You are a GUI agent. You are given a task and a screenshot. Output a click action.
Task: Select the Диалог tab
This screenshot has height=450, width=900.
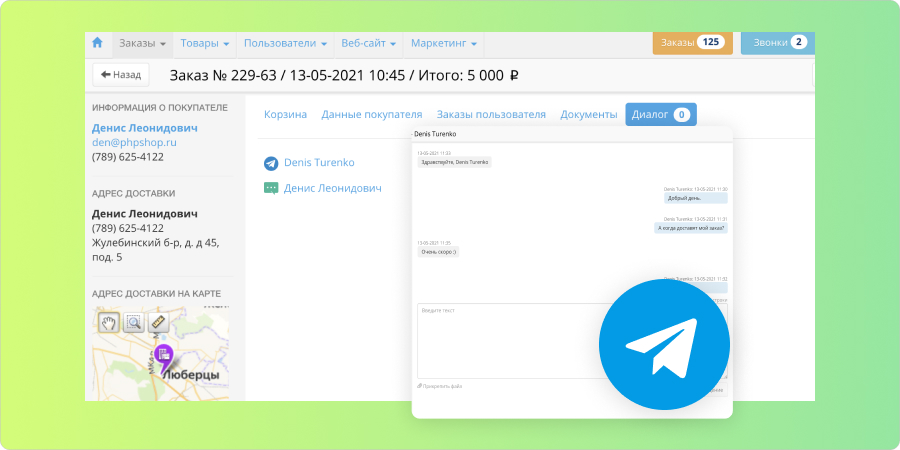[x=661, y=114]
